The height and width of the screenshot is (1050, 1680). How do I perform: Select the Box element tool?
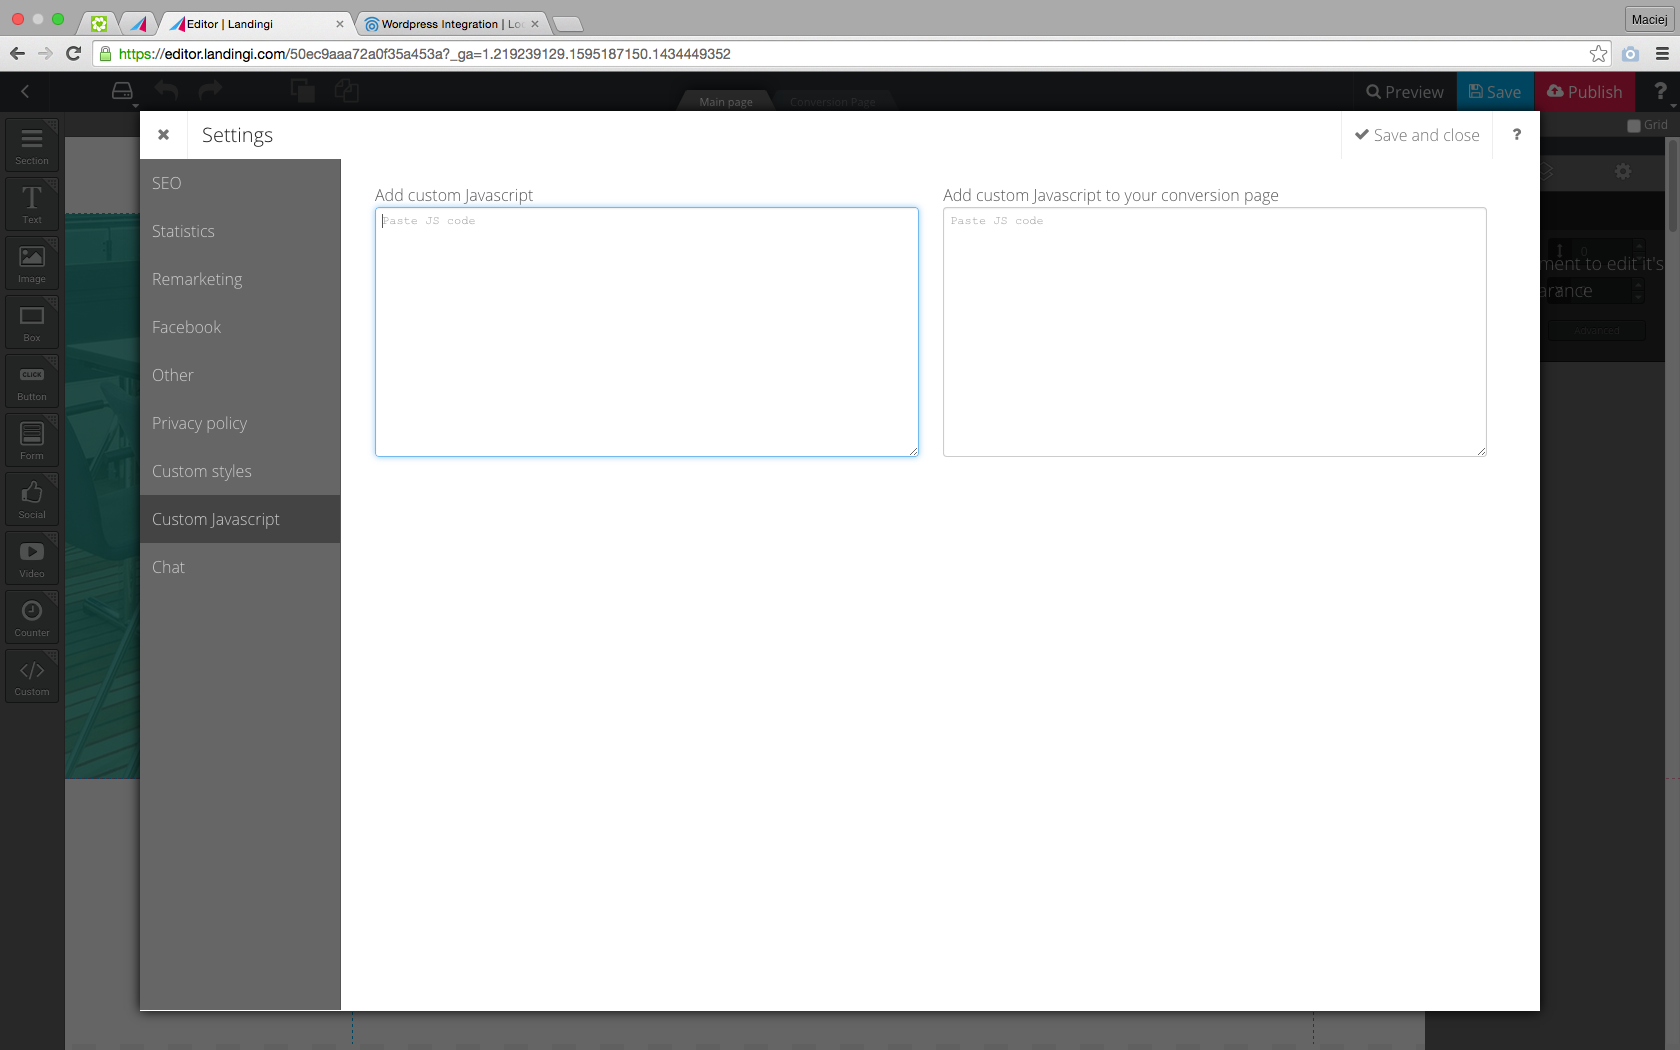32,322
